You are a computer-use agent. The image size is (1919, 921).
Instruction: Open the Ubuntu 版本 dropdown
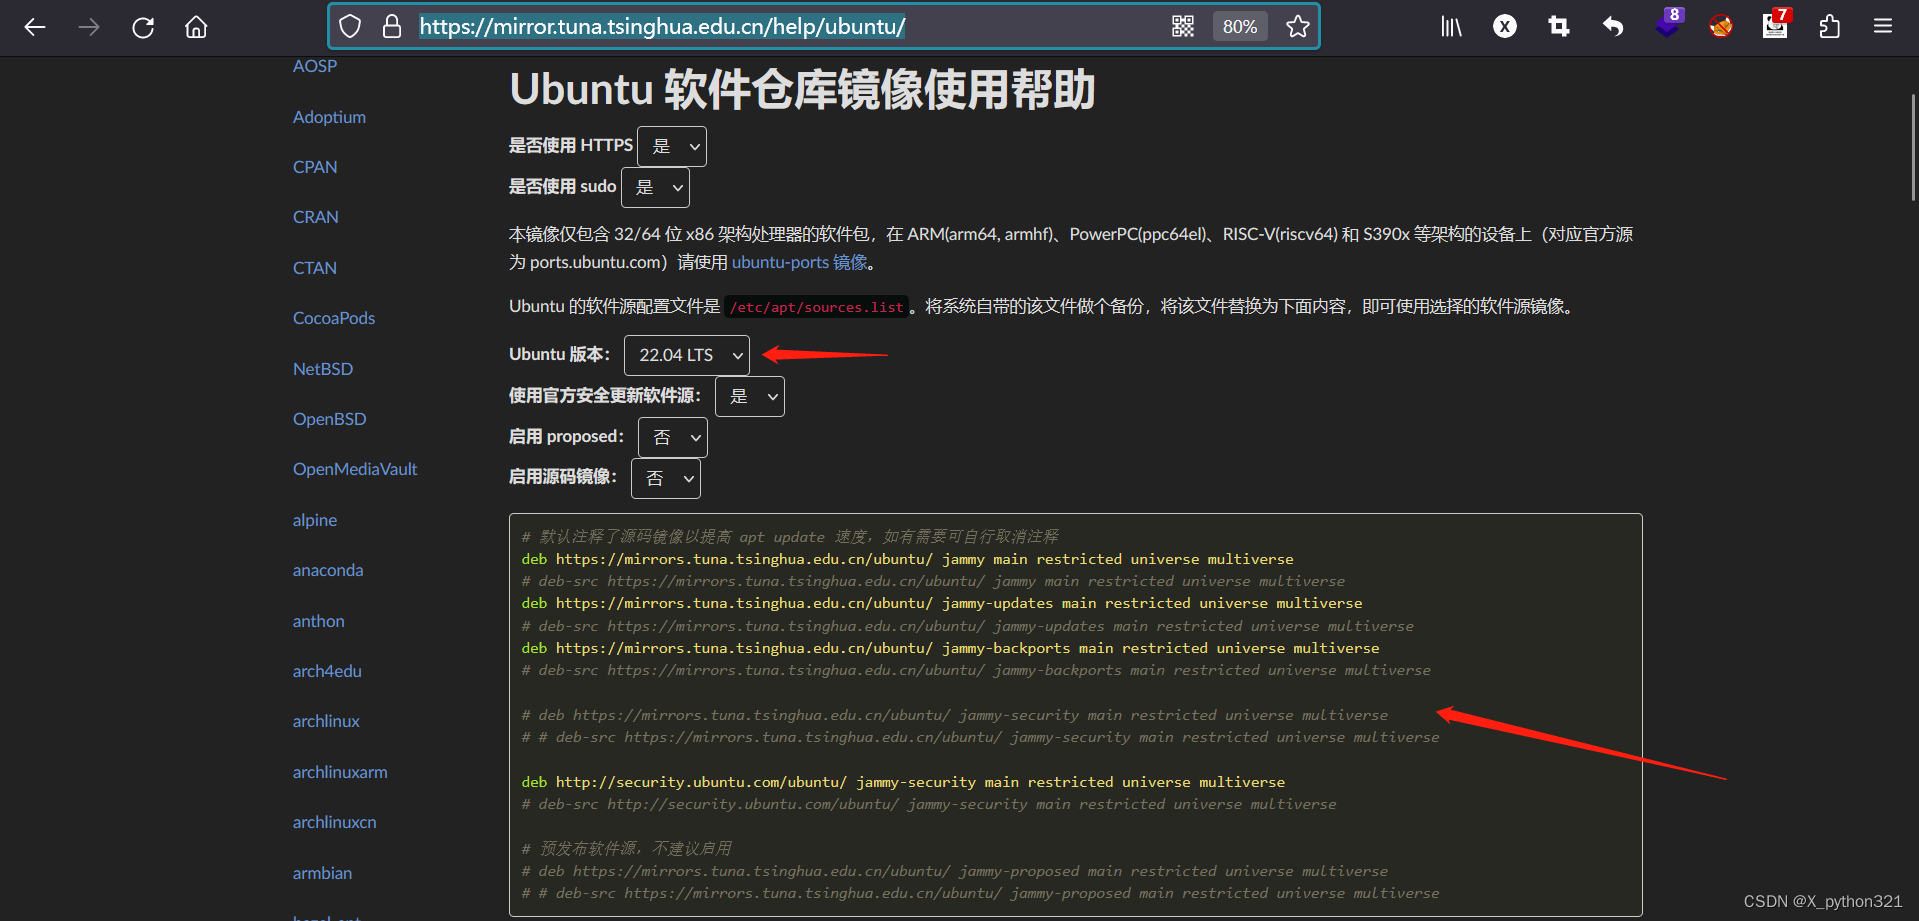686,354
